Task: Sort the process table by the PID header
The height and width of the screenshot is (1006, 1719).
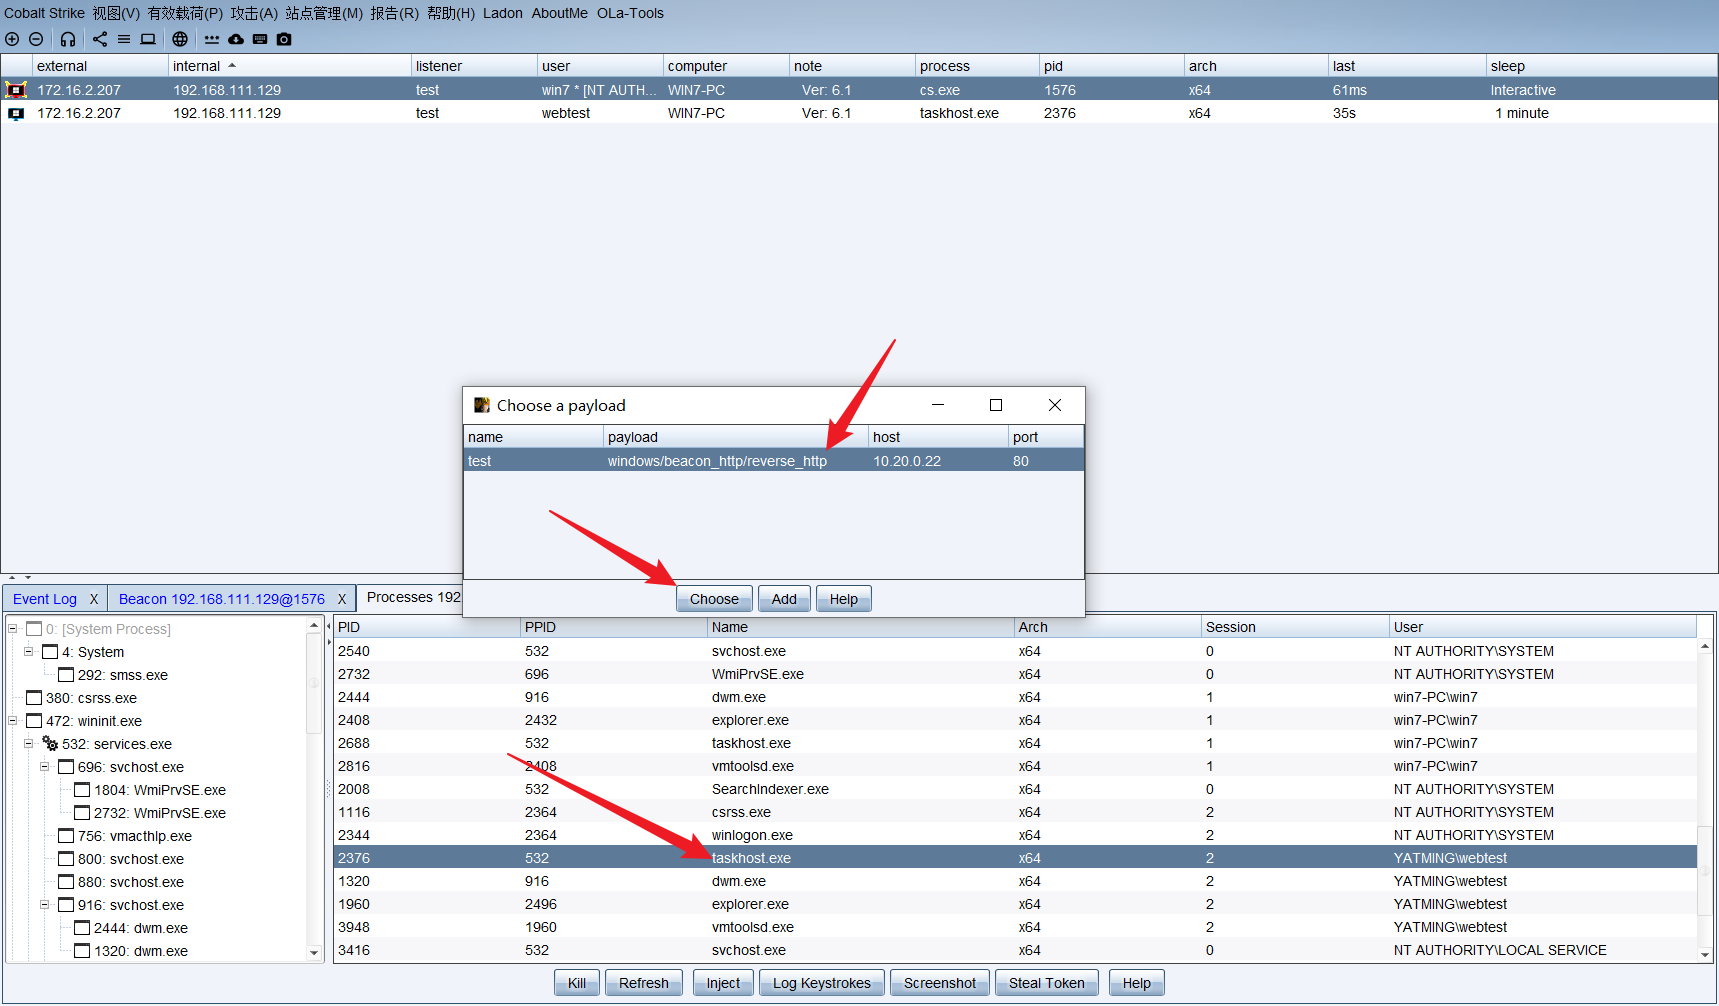Action: pyautogui.click(x=427, y=627)
